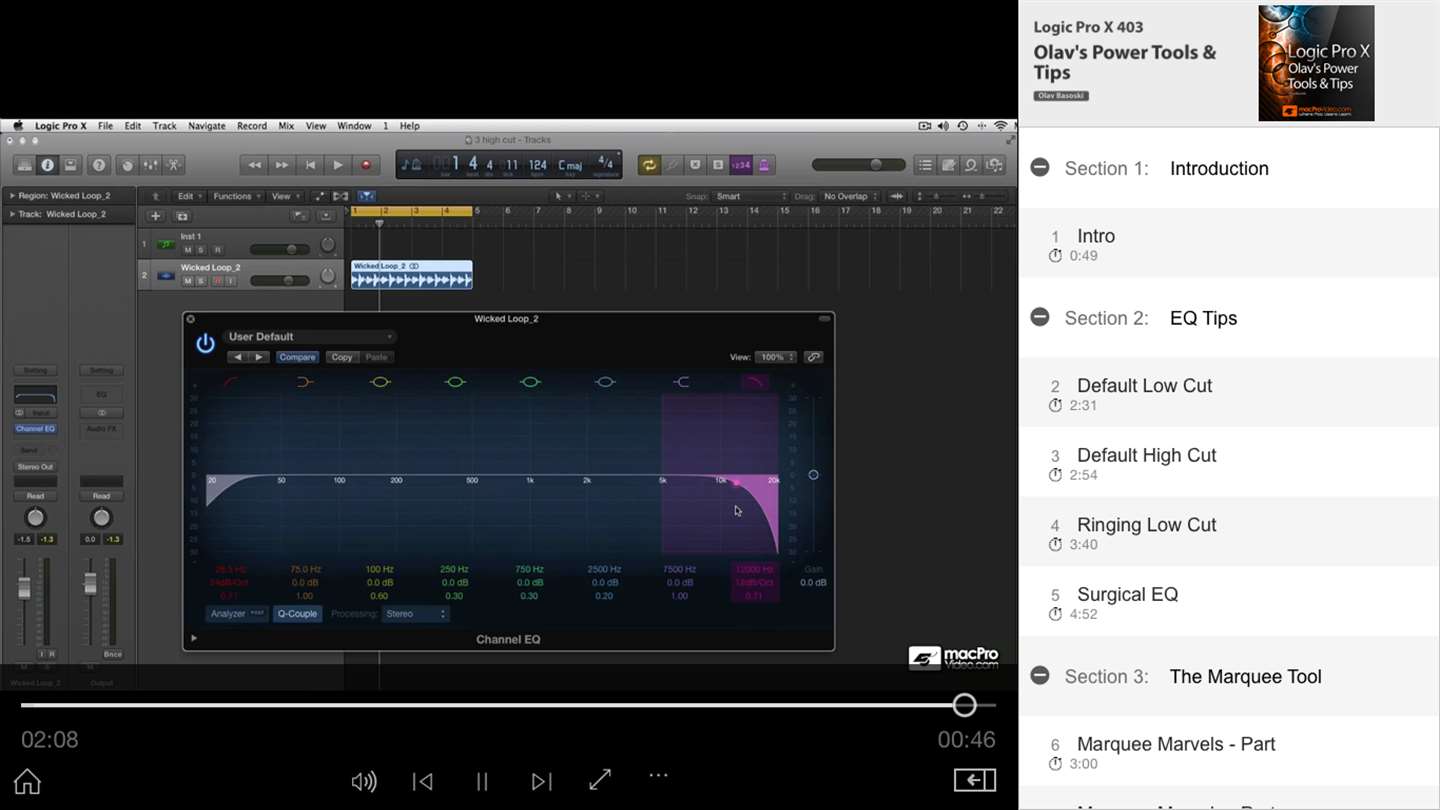Open the Intro lesson

click(1229, 244)
